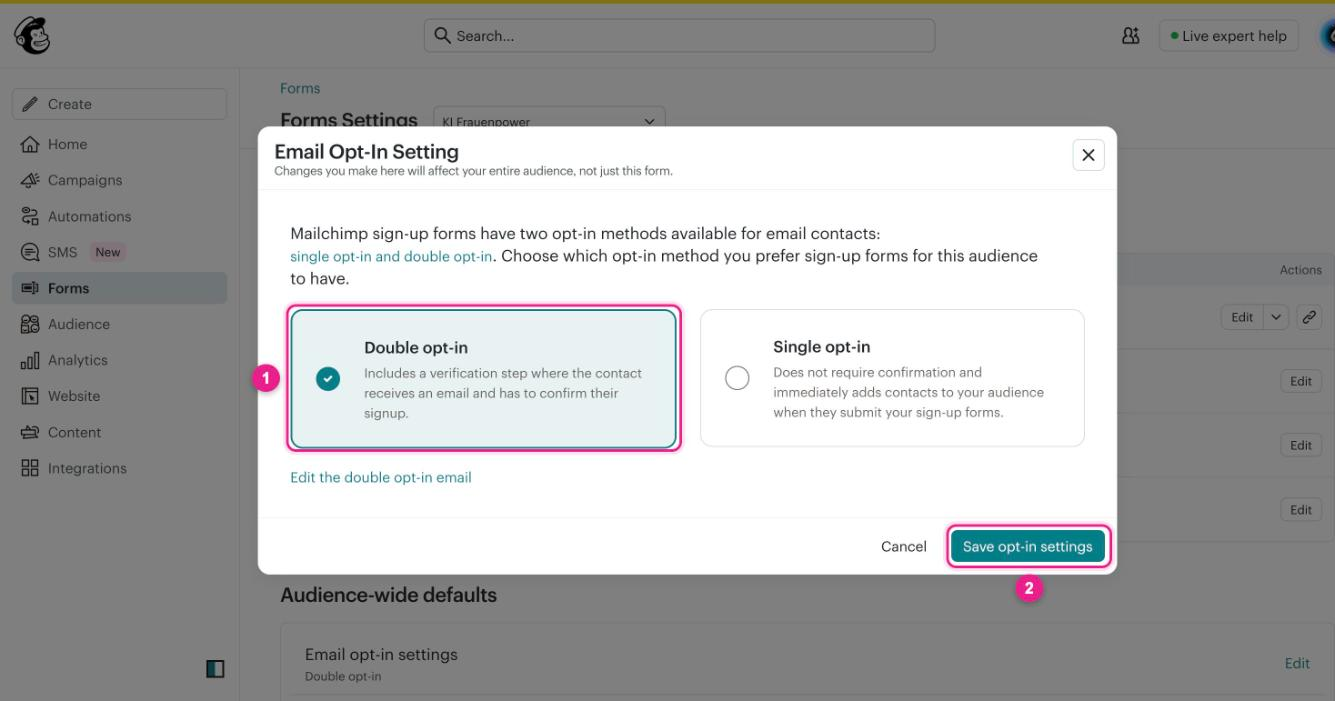Click the Mailchimp Freddie logo

(x=32, y=36)
